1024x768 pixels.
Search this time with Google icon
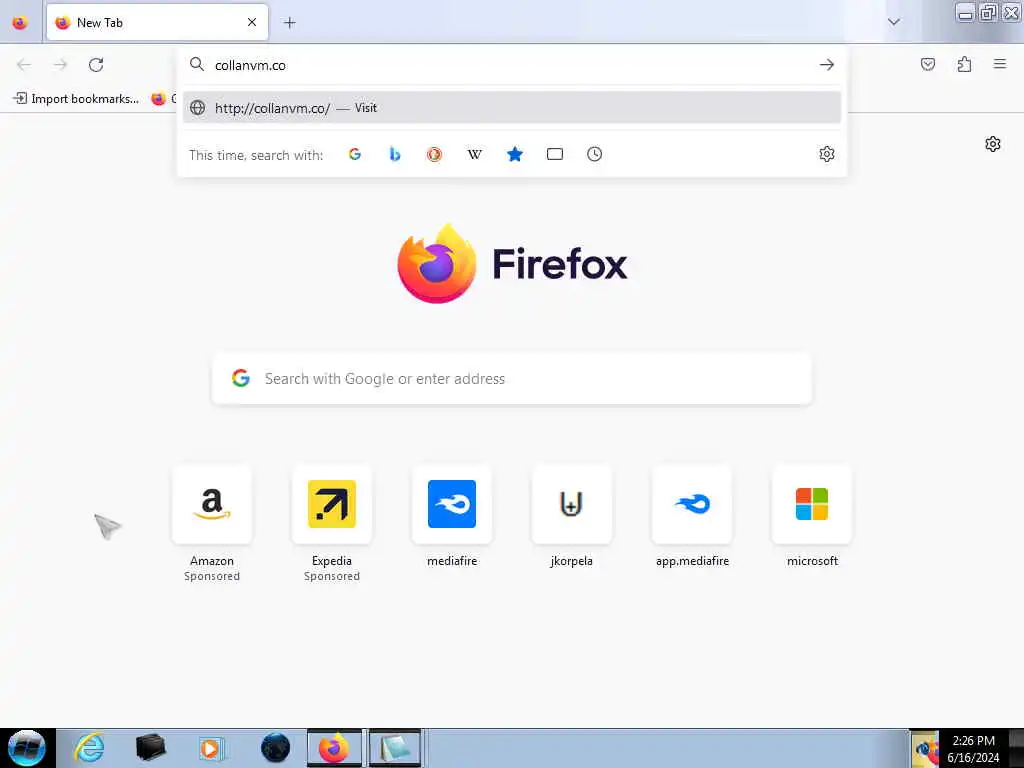355,154
